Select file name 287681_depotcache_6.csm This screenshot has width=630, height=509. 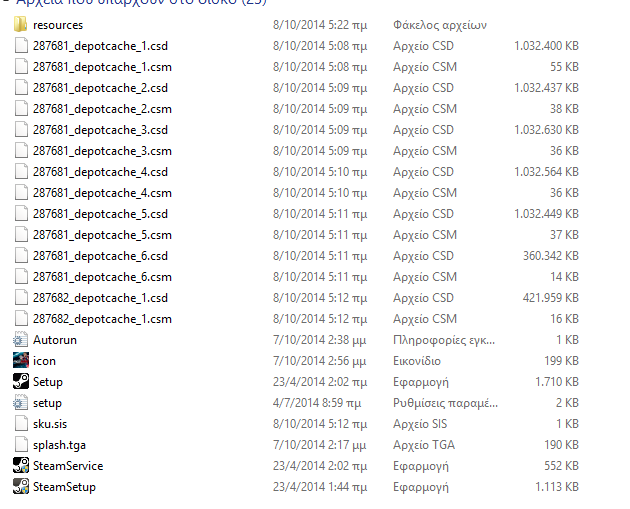pos(102,277)
